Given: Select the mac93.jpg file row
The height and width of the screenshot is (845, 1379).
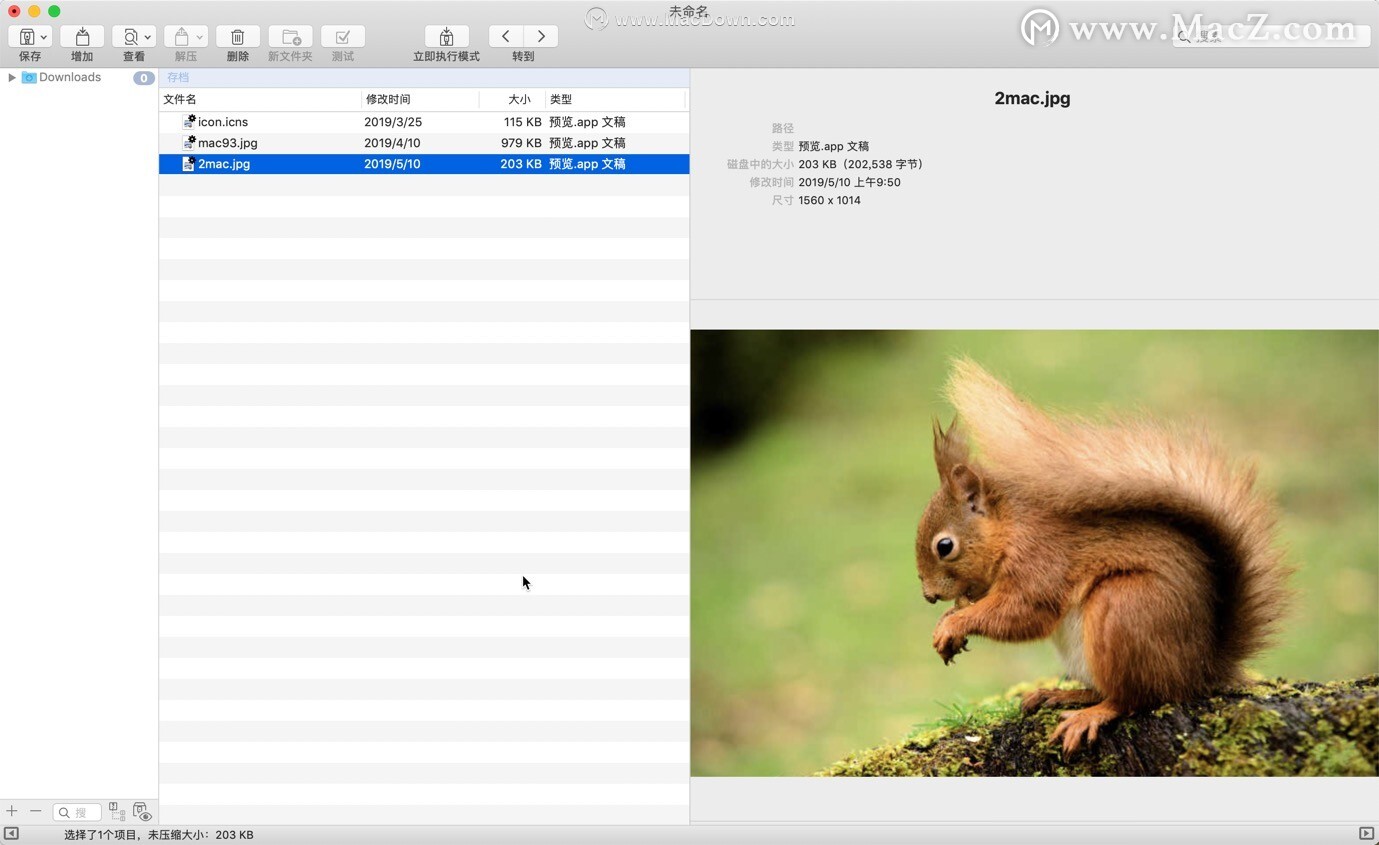Looking at the screenshot, I should pos(424,143).
